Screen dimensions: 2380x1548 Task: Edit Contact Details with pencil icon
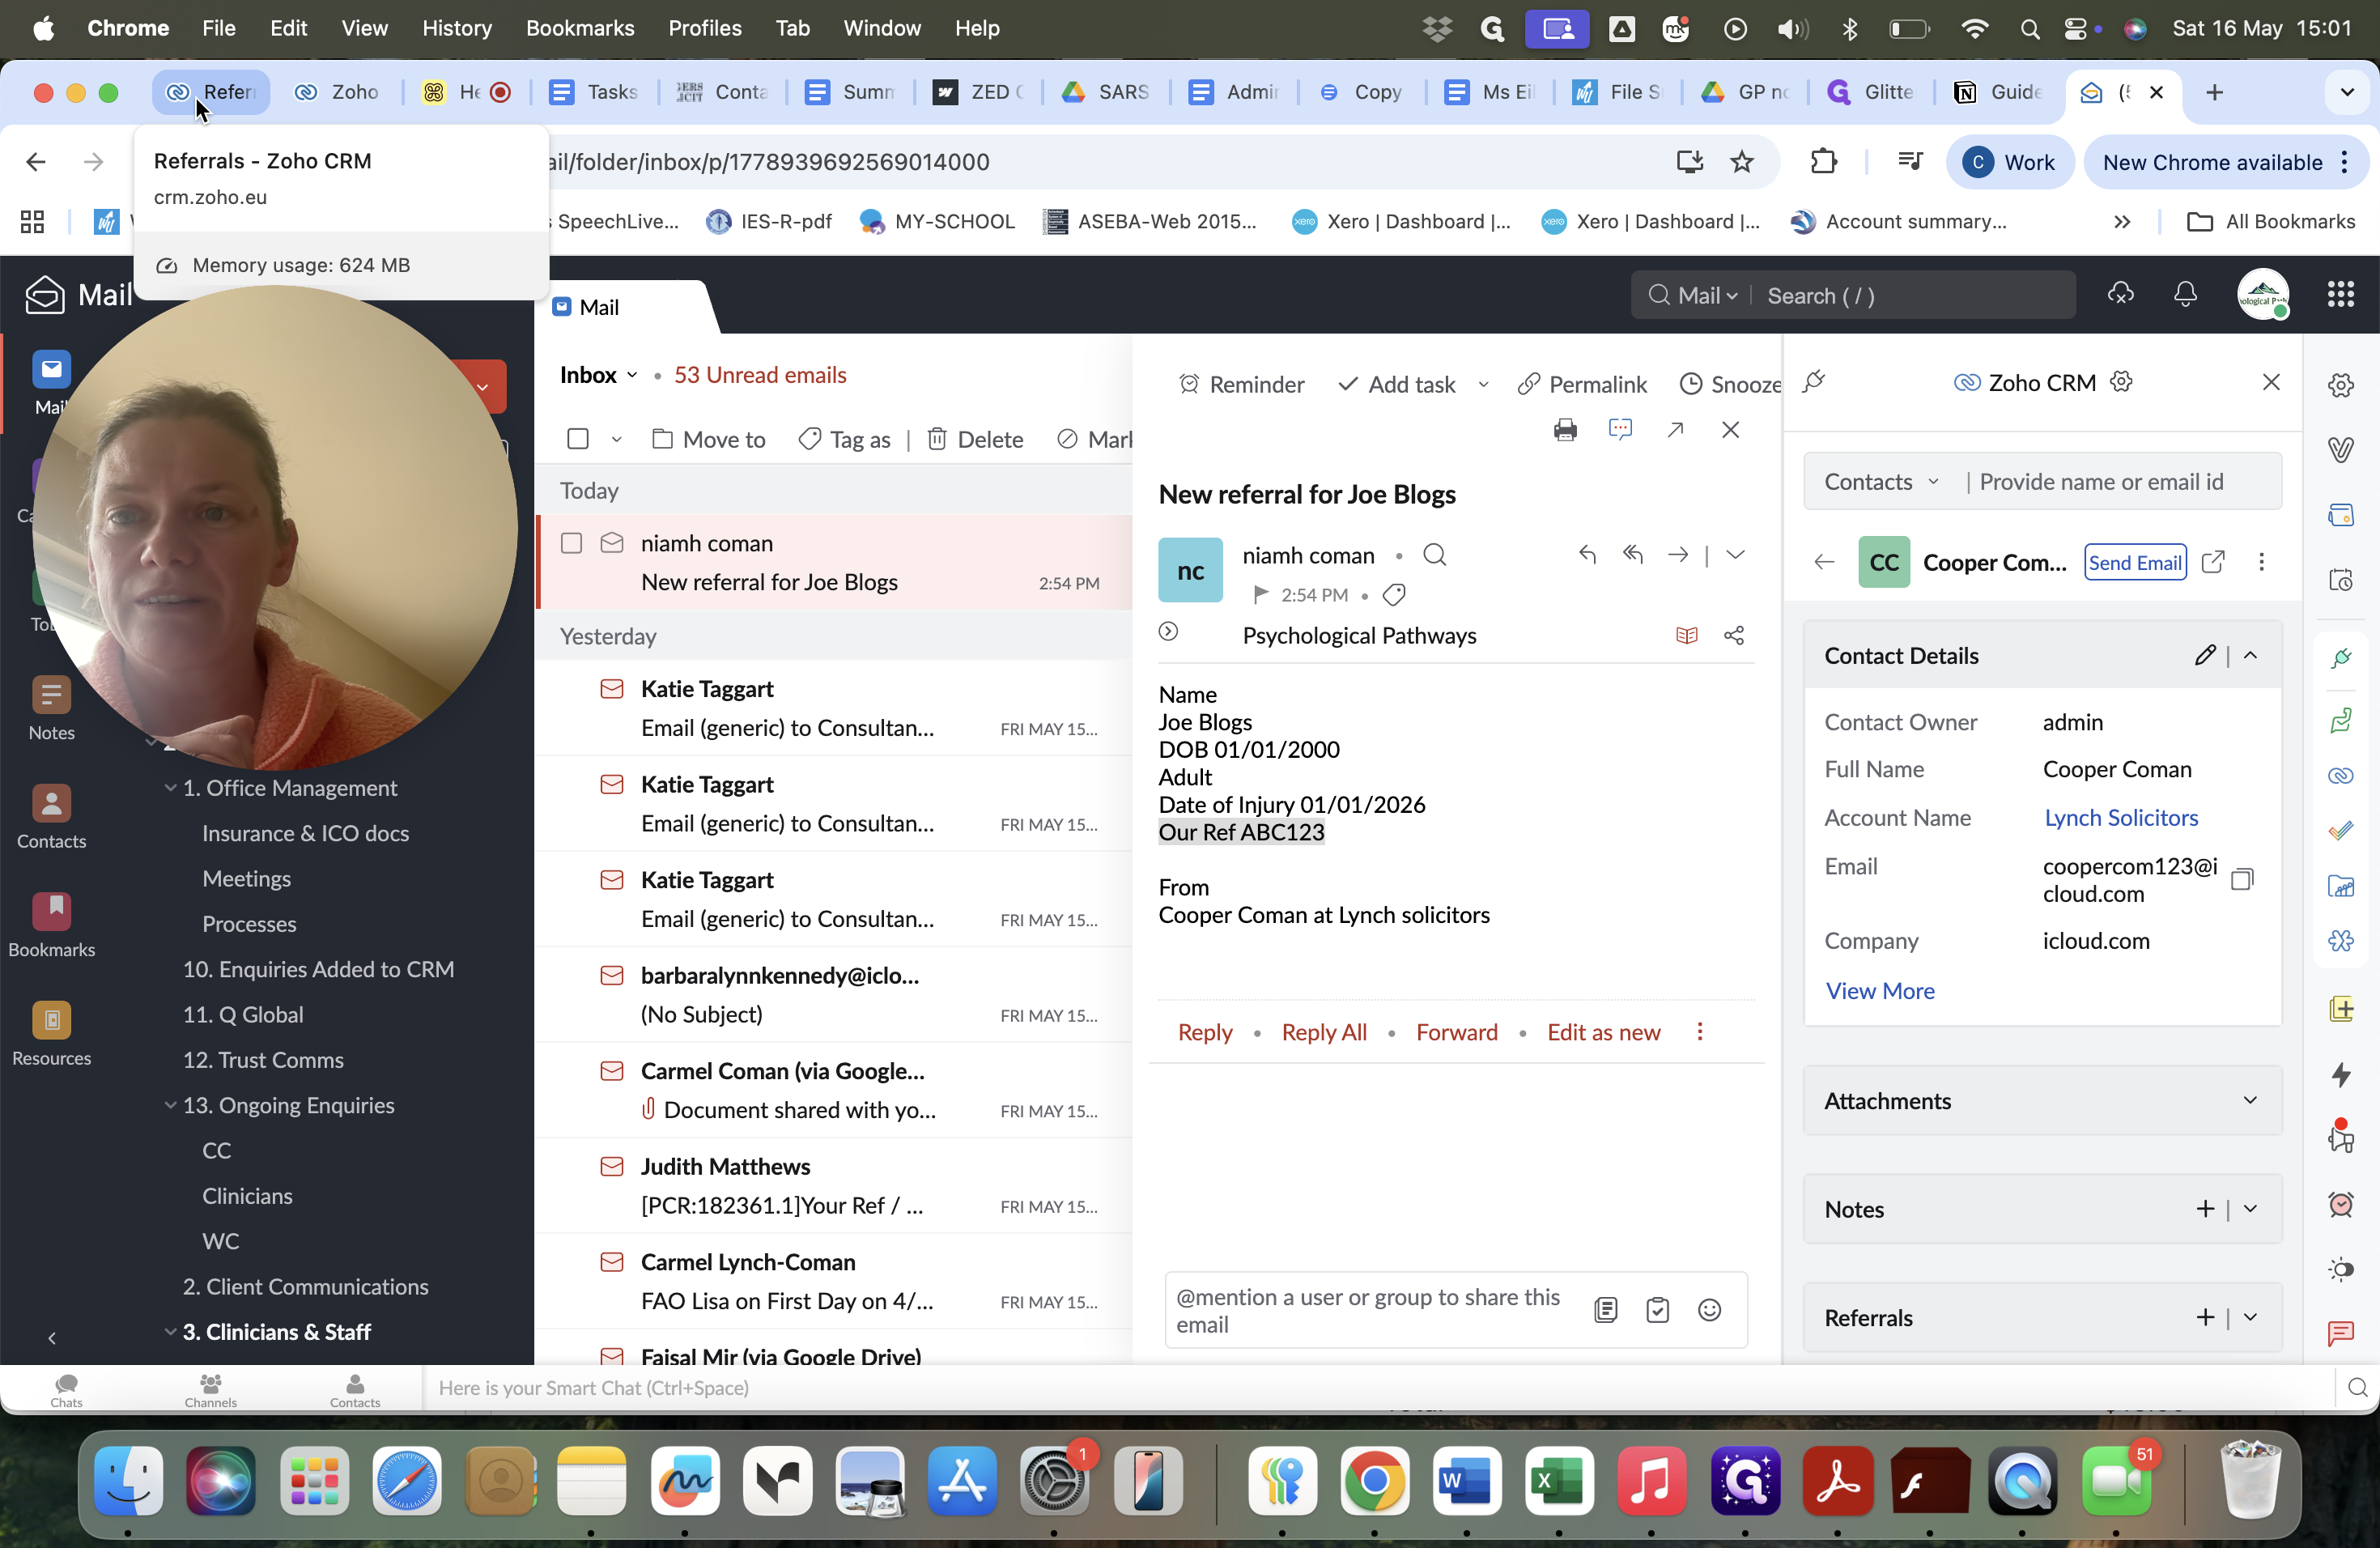[x=2204, y=655]
